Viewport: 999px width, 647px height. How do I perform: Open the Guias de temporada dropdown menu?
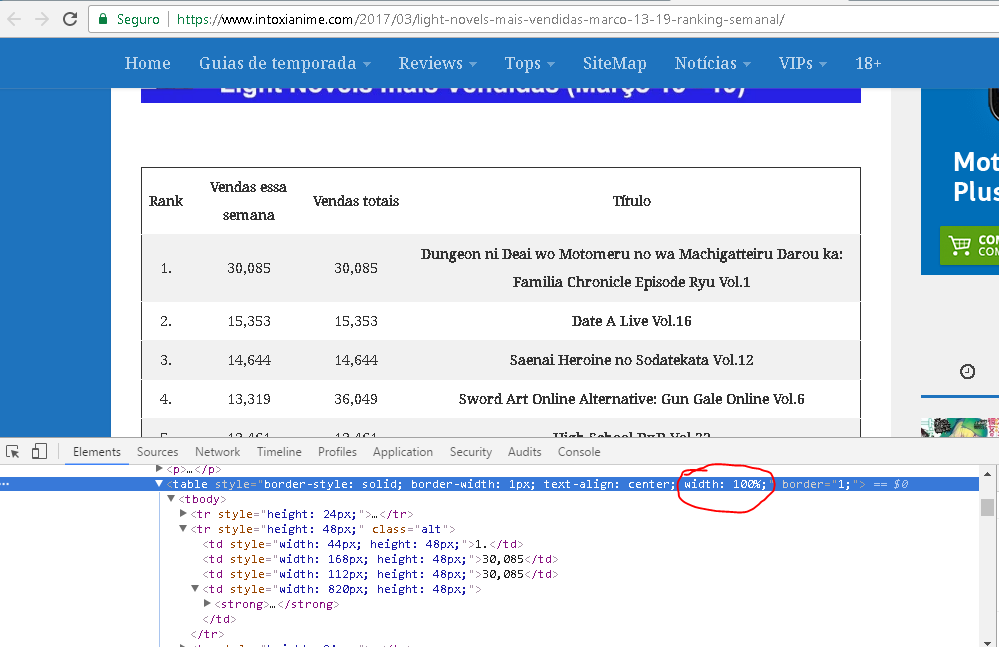284,63
